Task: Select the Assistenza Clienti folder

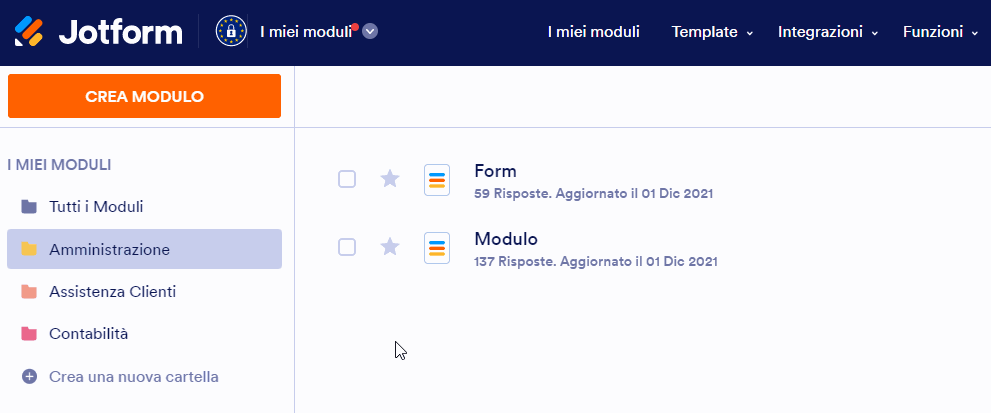Action: coord(112,292)
